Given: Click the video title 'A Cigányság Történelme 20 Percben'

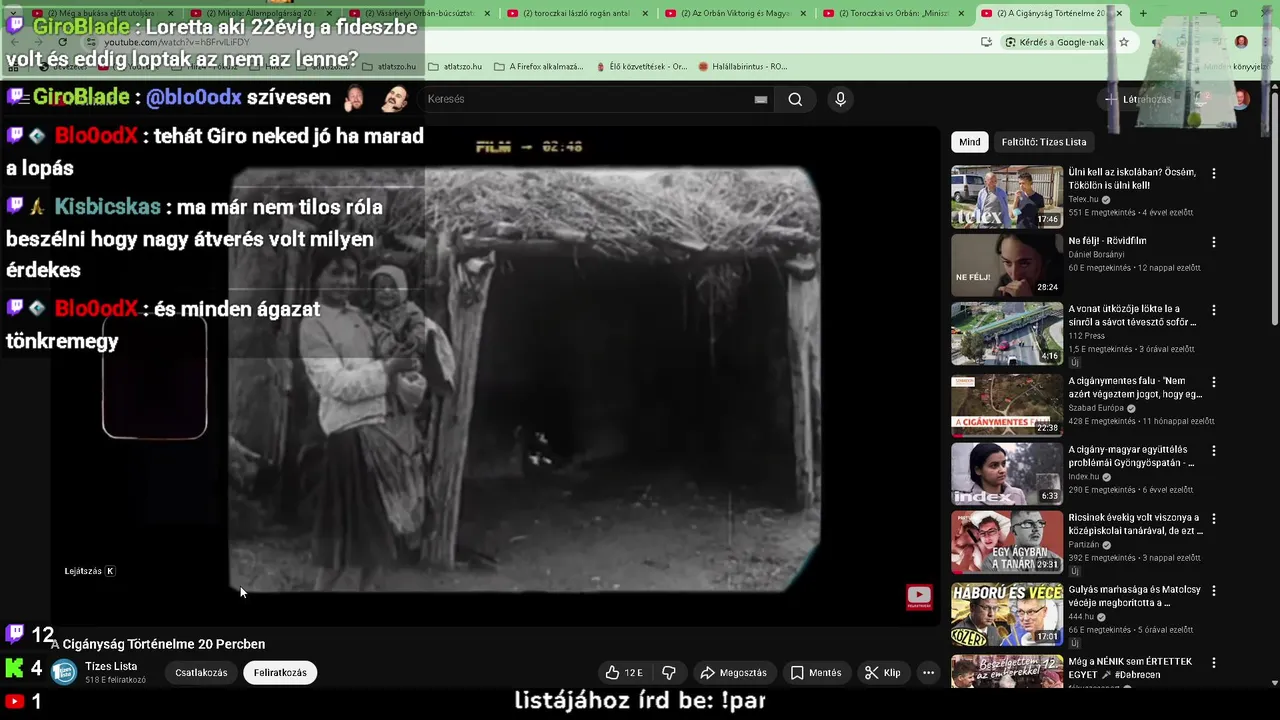Looking at the screenshot, I should [x=158, y=645].
